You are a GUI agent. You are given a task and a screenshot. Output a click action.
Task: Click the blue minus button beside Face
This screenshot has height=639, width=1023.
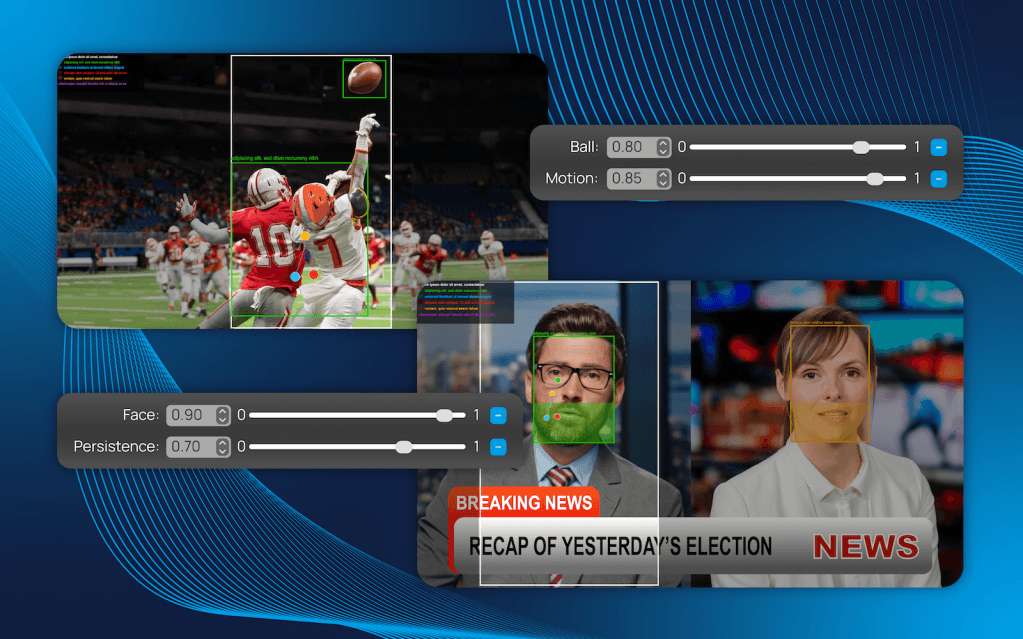click(x=498, y=415)
